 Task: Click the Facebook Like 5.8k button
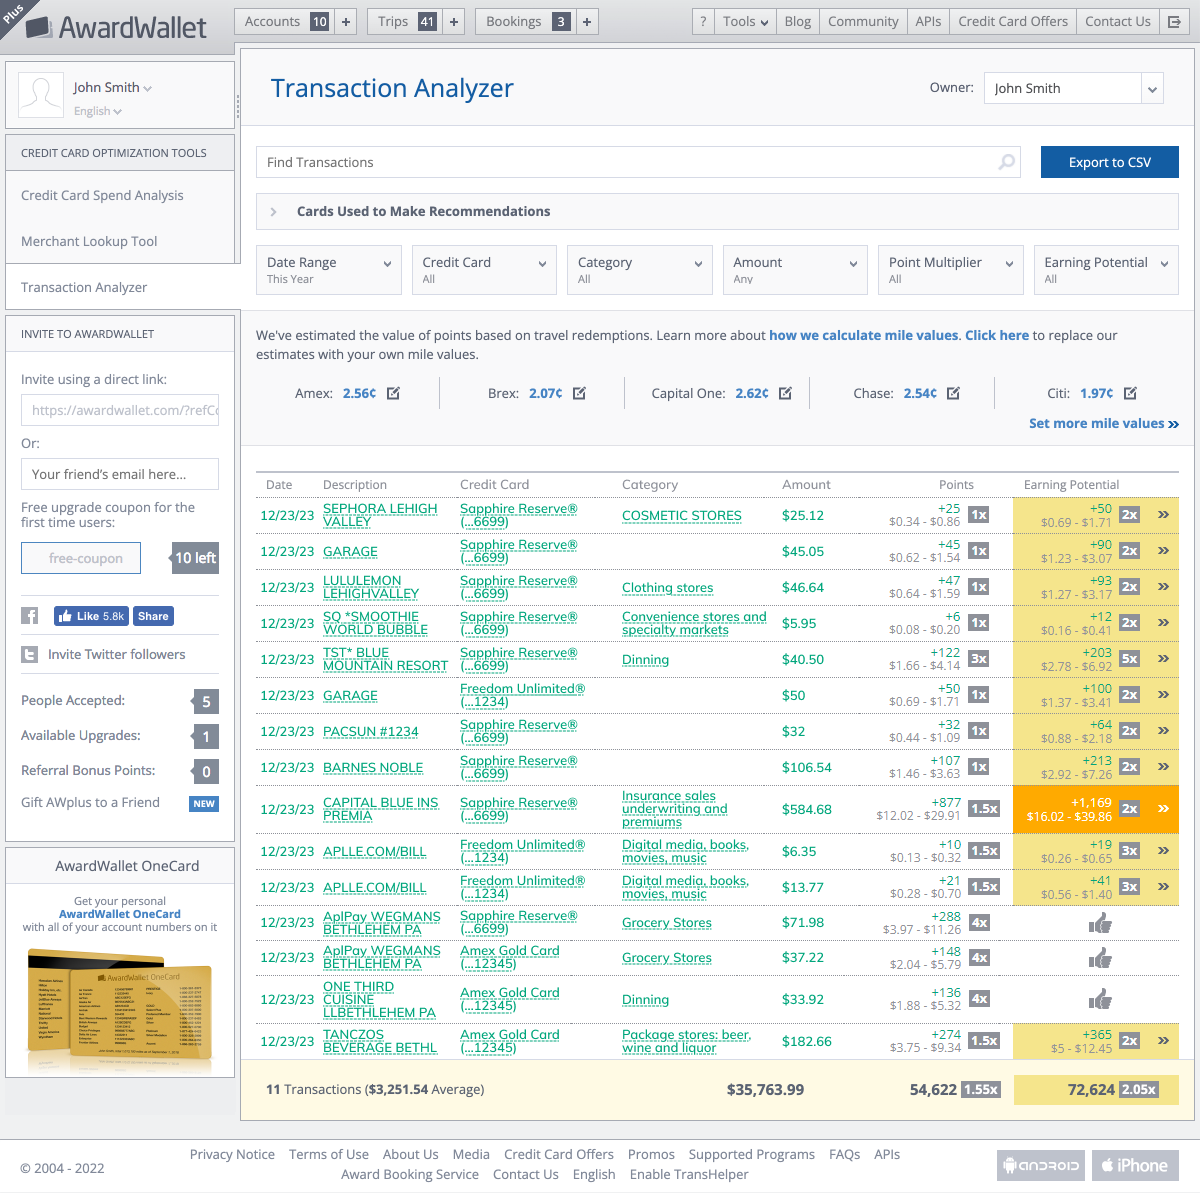(x=92, y=616)
